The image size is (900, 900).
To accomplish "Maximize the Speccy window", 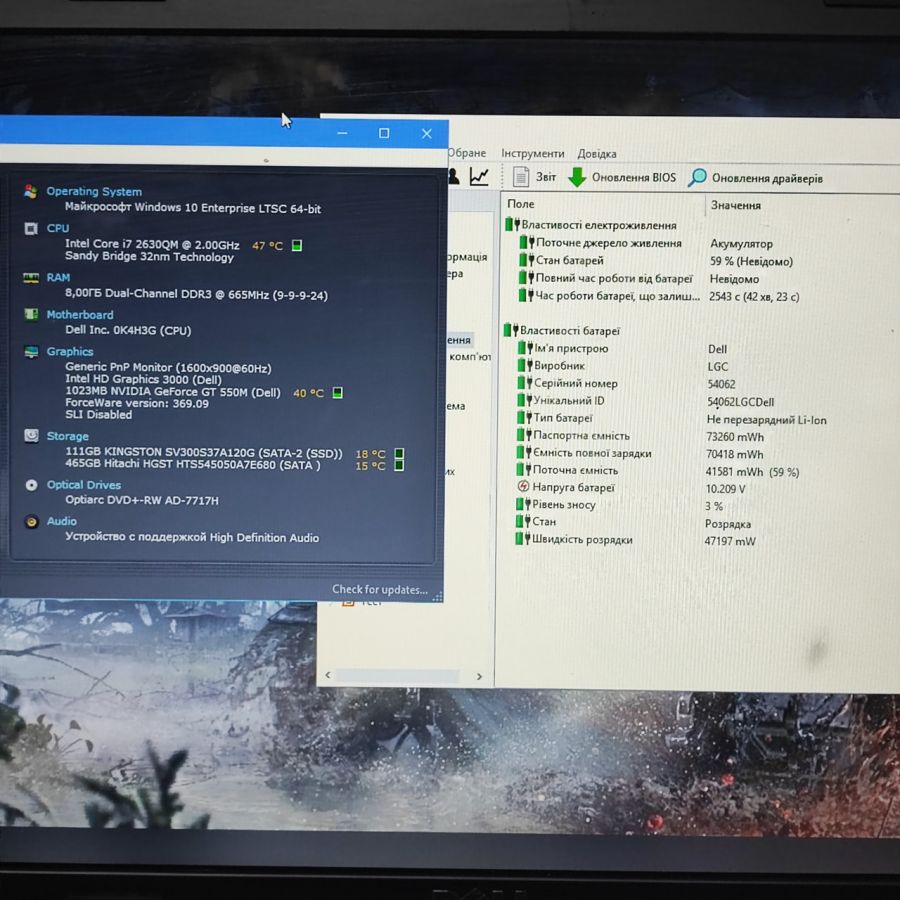I will tap(384, 133).
